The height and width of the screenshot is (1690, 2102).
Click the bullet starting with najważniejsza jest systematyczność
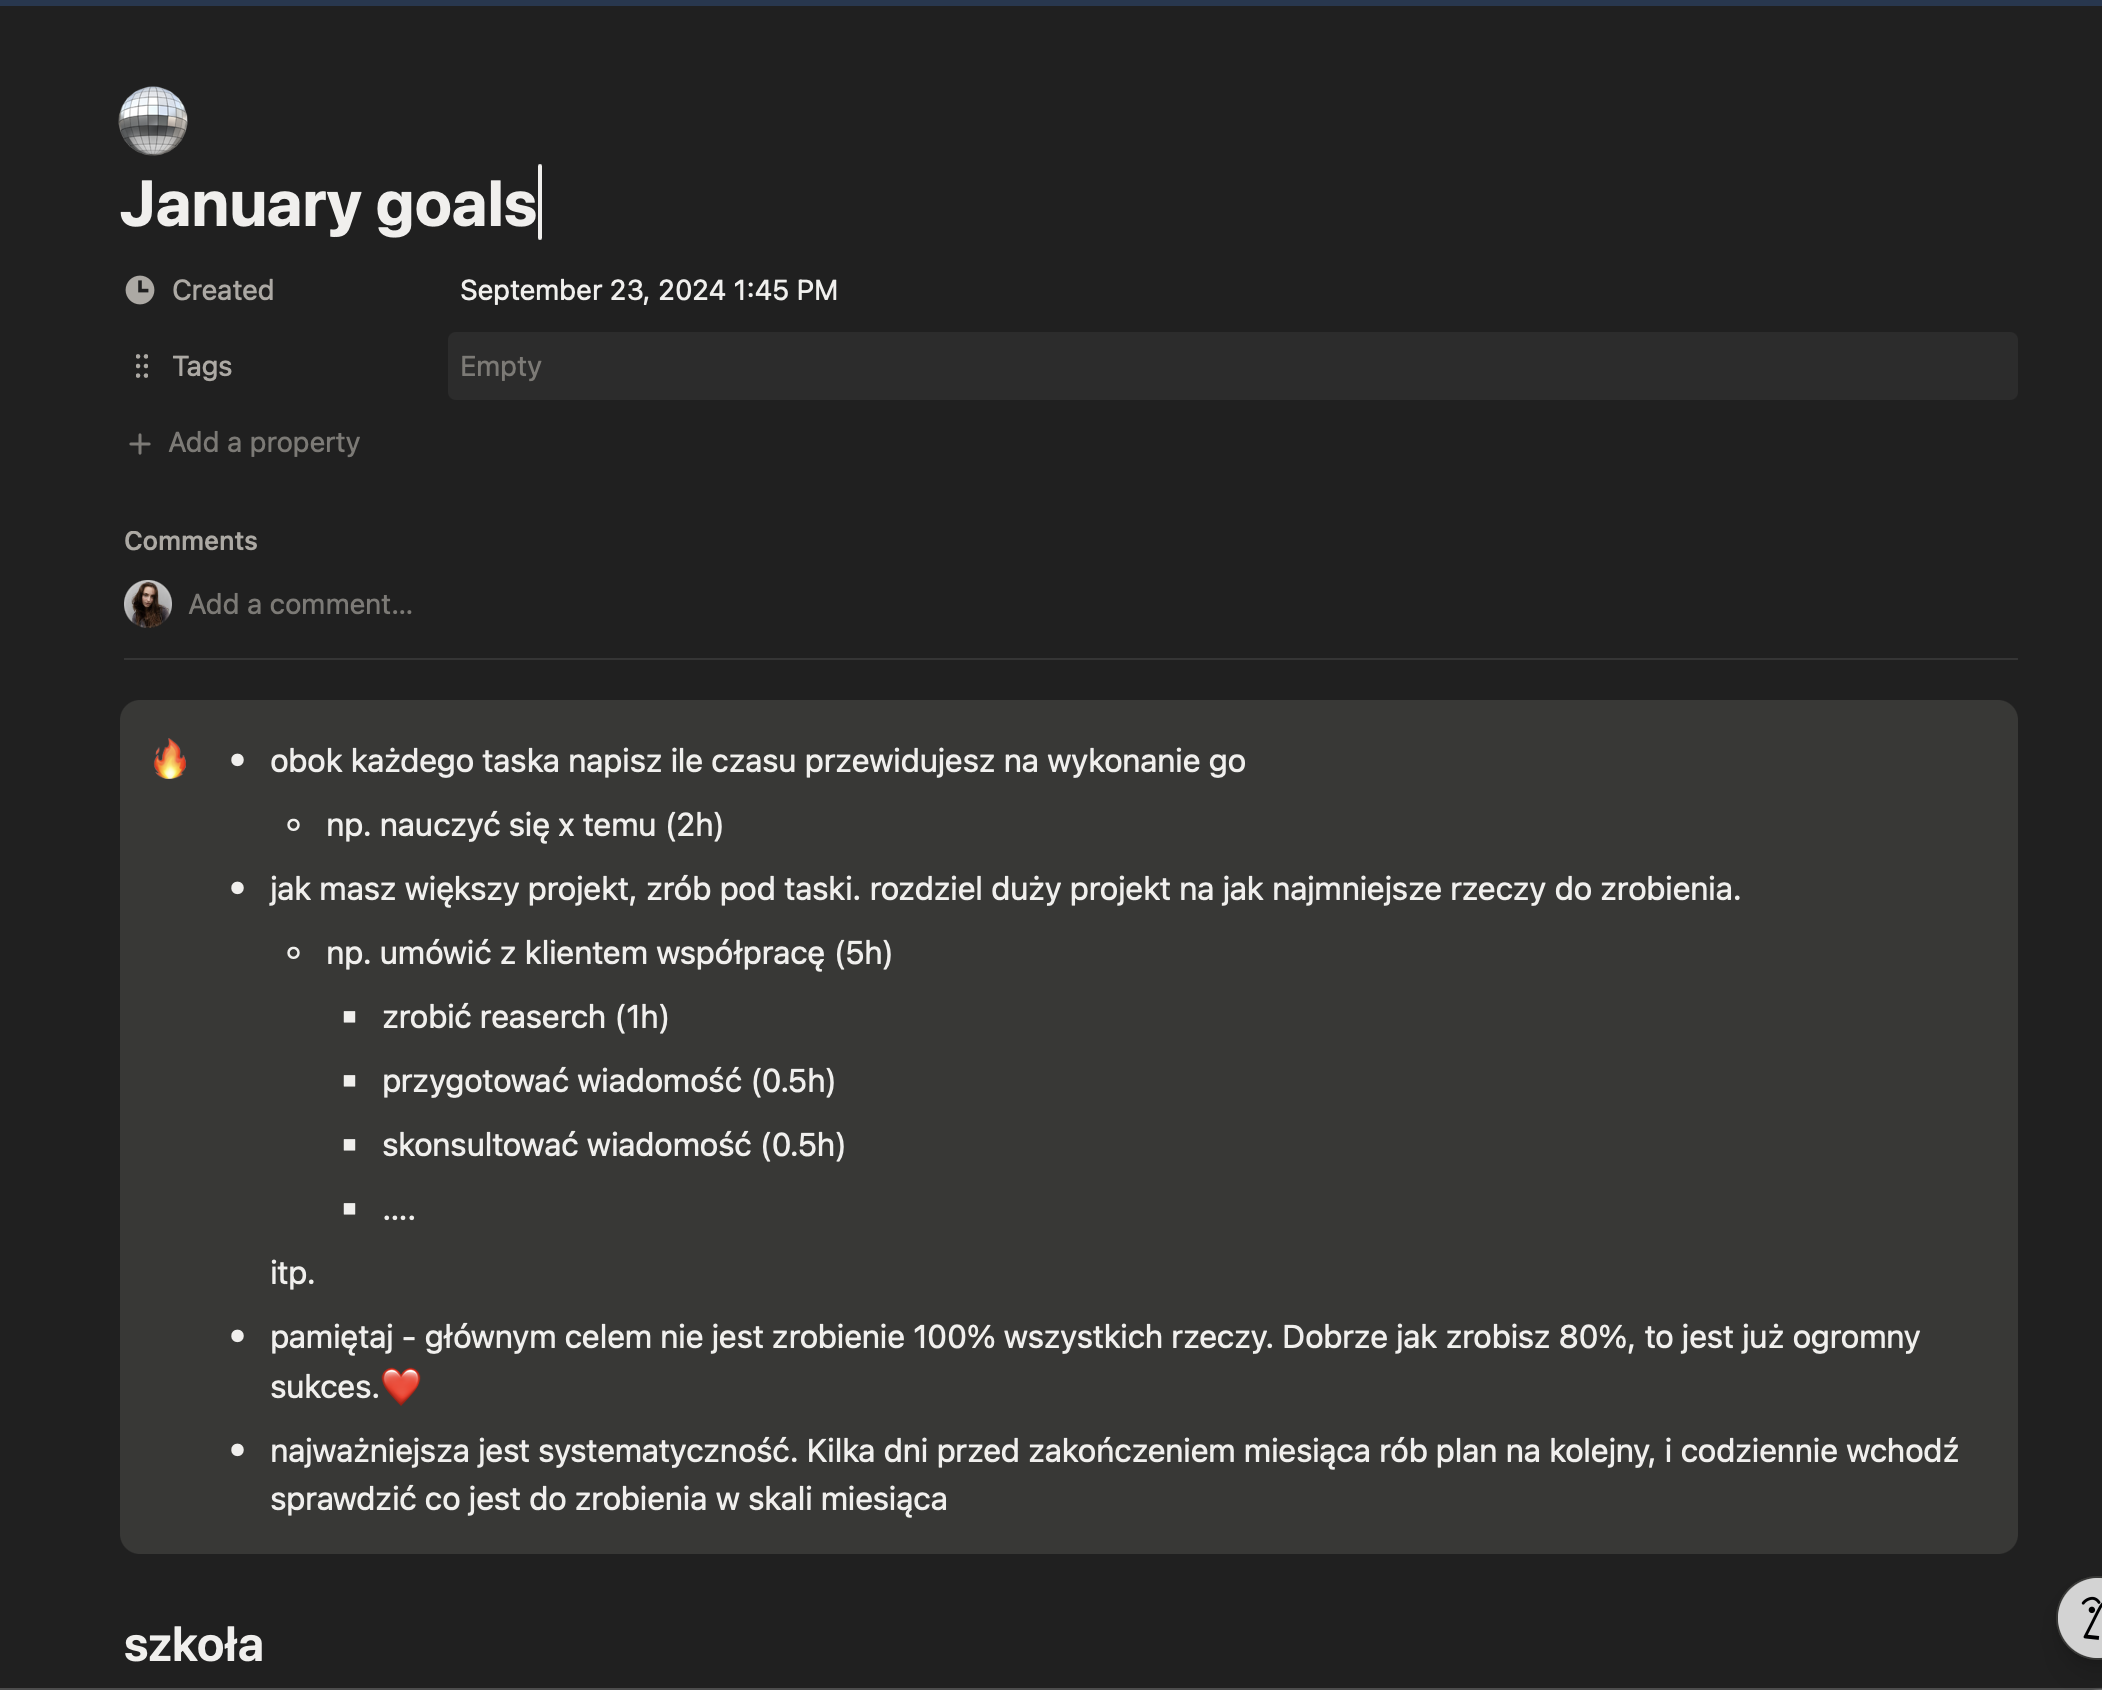tap(1113, 1475)
